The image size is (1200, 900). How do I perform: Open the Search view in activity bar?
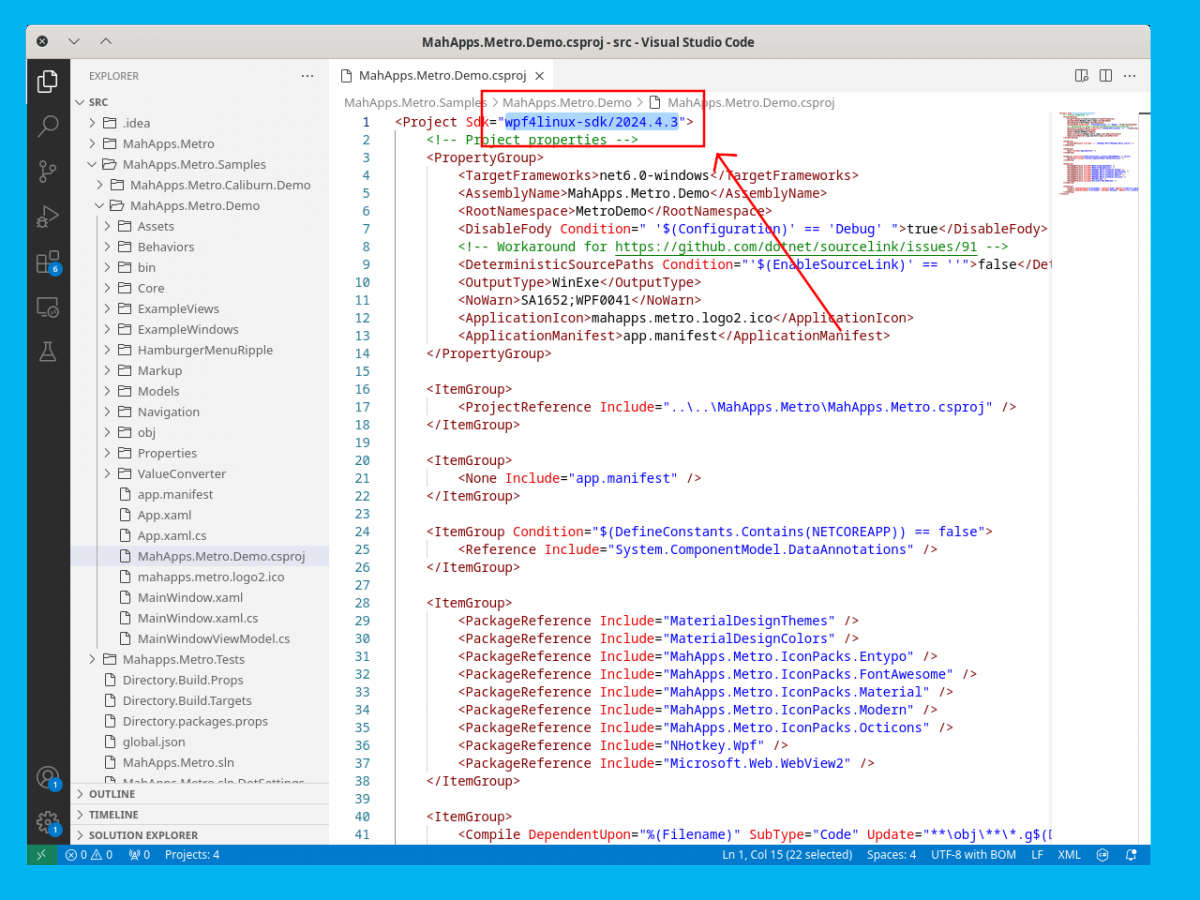(x=47, y=126)
